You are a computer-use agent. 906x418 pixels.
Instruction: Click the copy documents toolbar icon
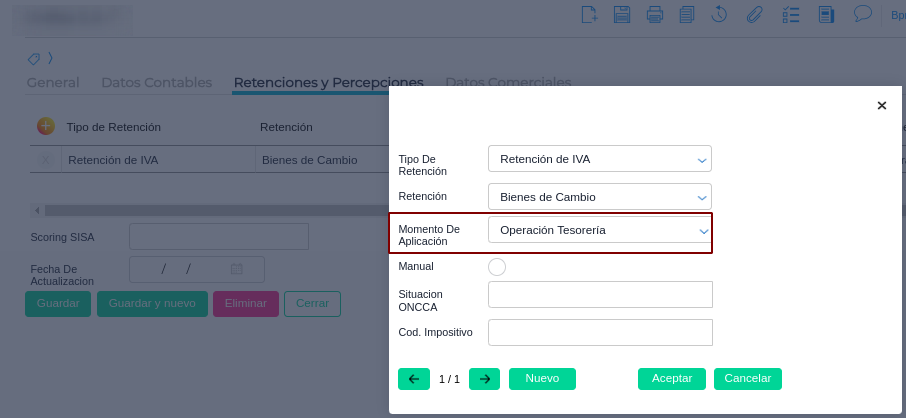687,14
